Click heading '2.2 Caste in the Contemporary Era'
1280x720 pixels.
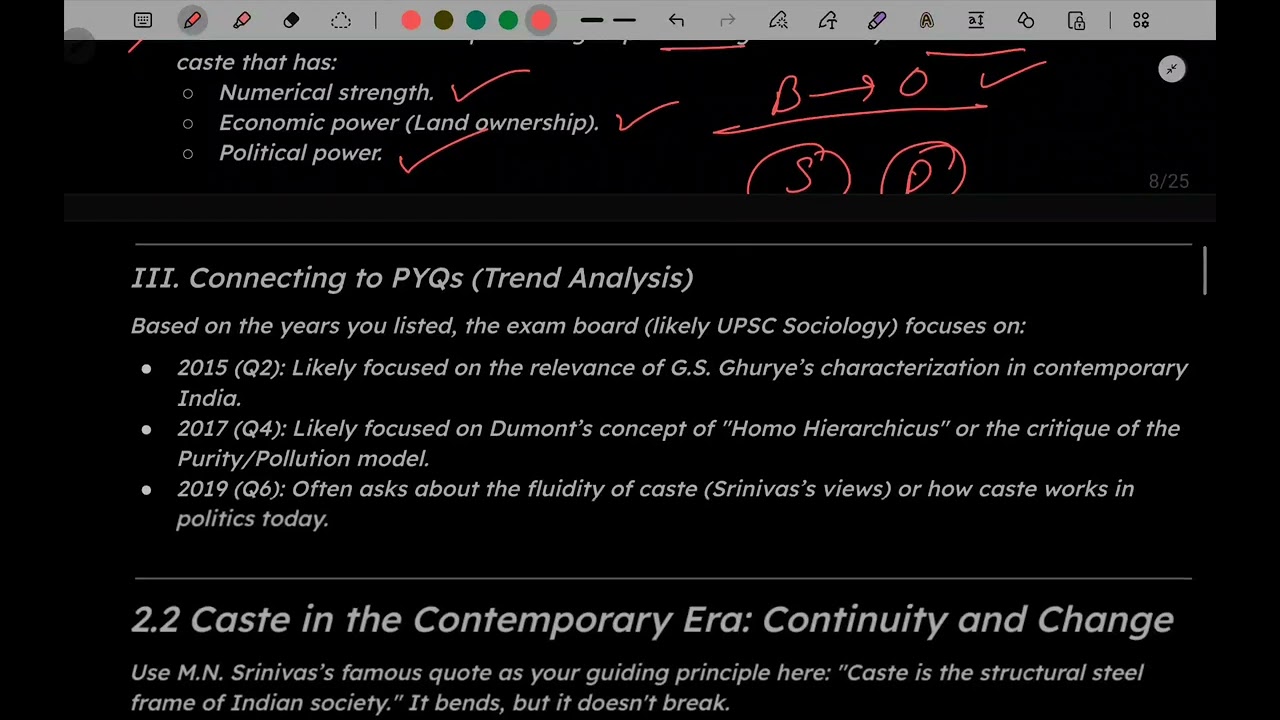[652, 620]
